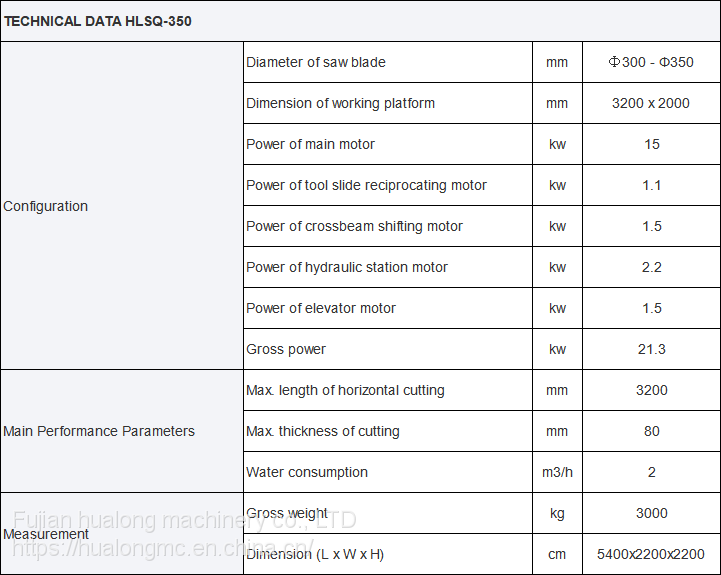
Task: Click the Power of main motor label
Action: (311, 144)
